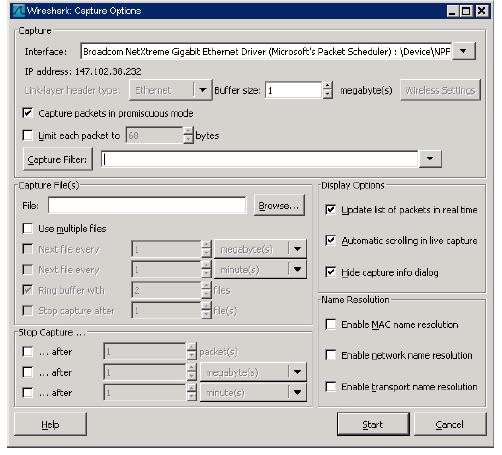This screenshot has width=502, height=455.
Task: Enable Limit each packet to checkbox
Action: tap(28, 135)
